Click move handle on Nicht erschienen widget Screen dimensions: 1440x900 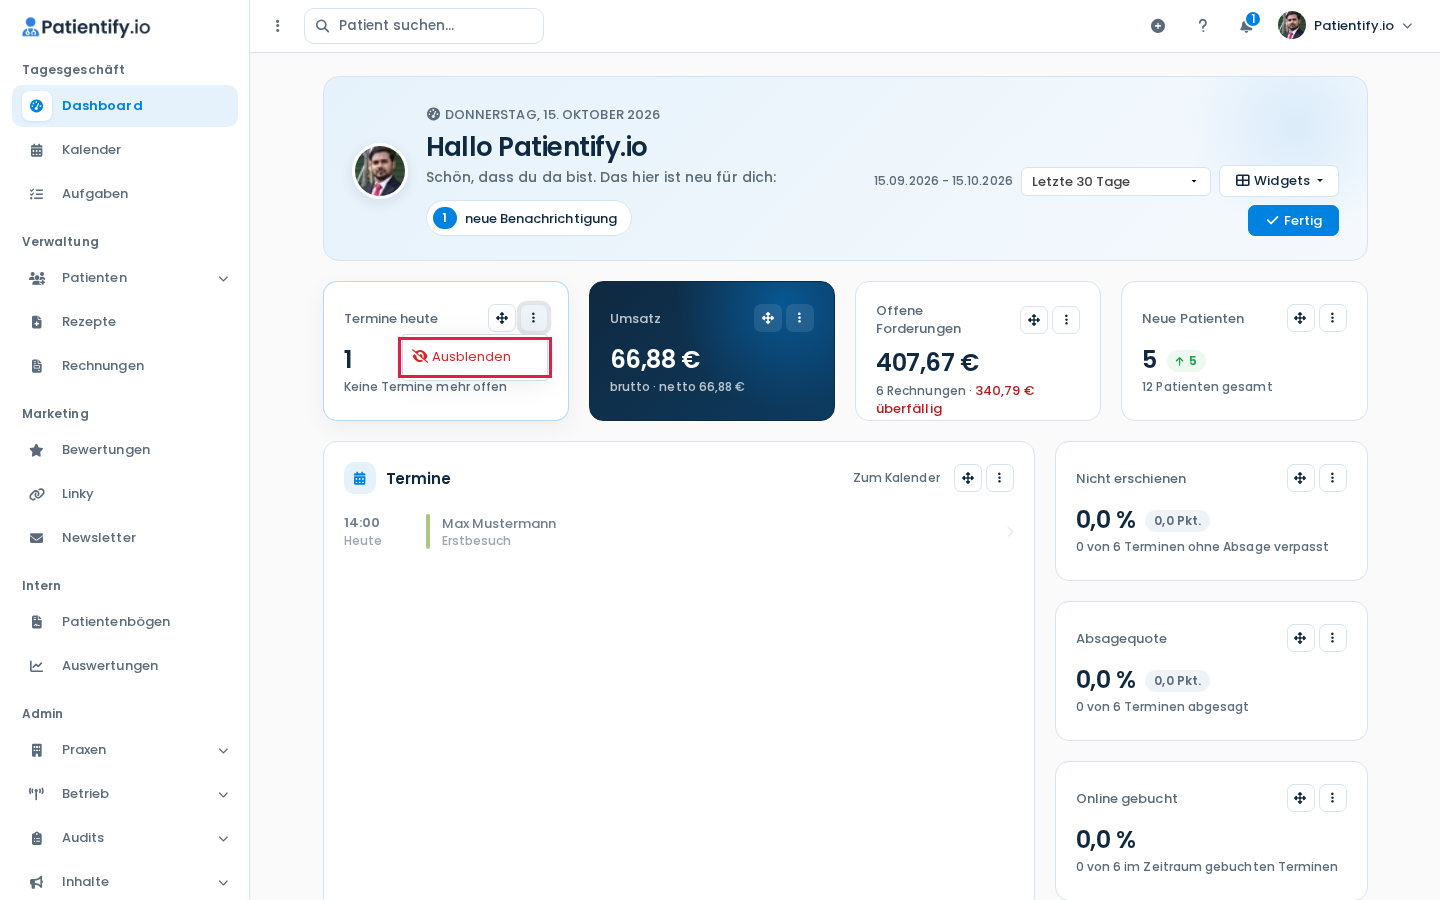tap(1300, 478)
